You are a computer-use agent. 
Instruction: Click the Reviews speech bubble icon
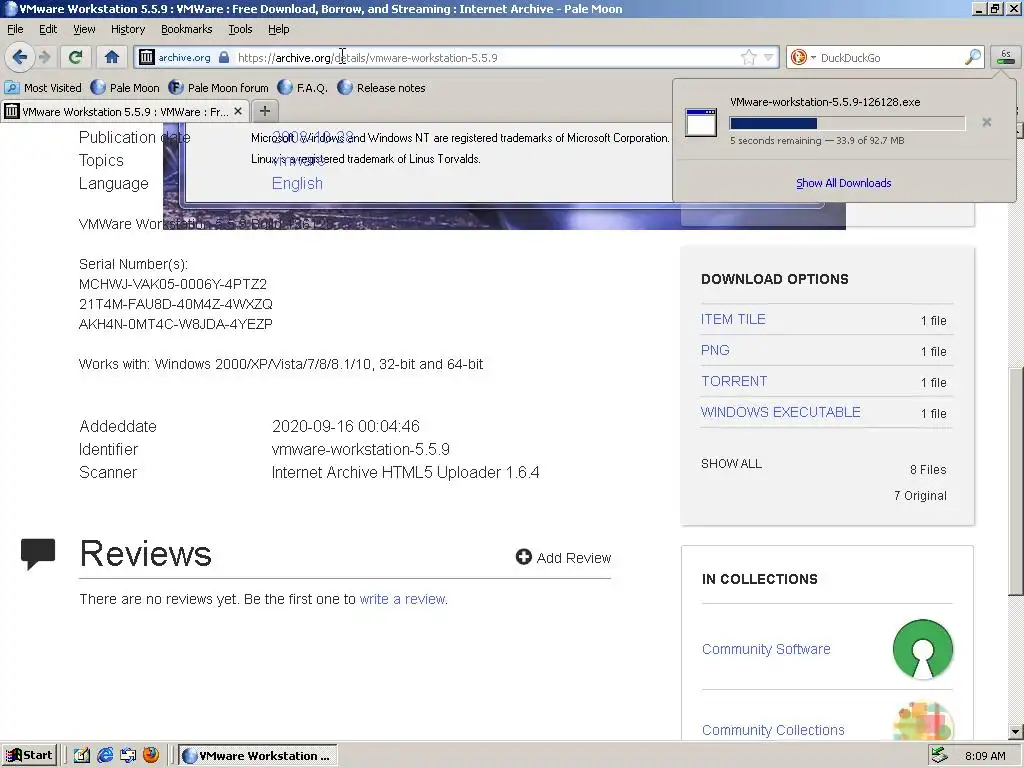(38, 554)
